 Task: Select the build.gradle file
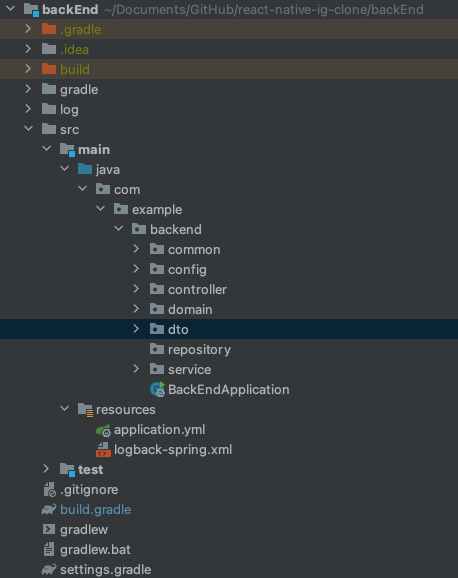(x=96, y=509)
